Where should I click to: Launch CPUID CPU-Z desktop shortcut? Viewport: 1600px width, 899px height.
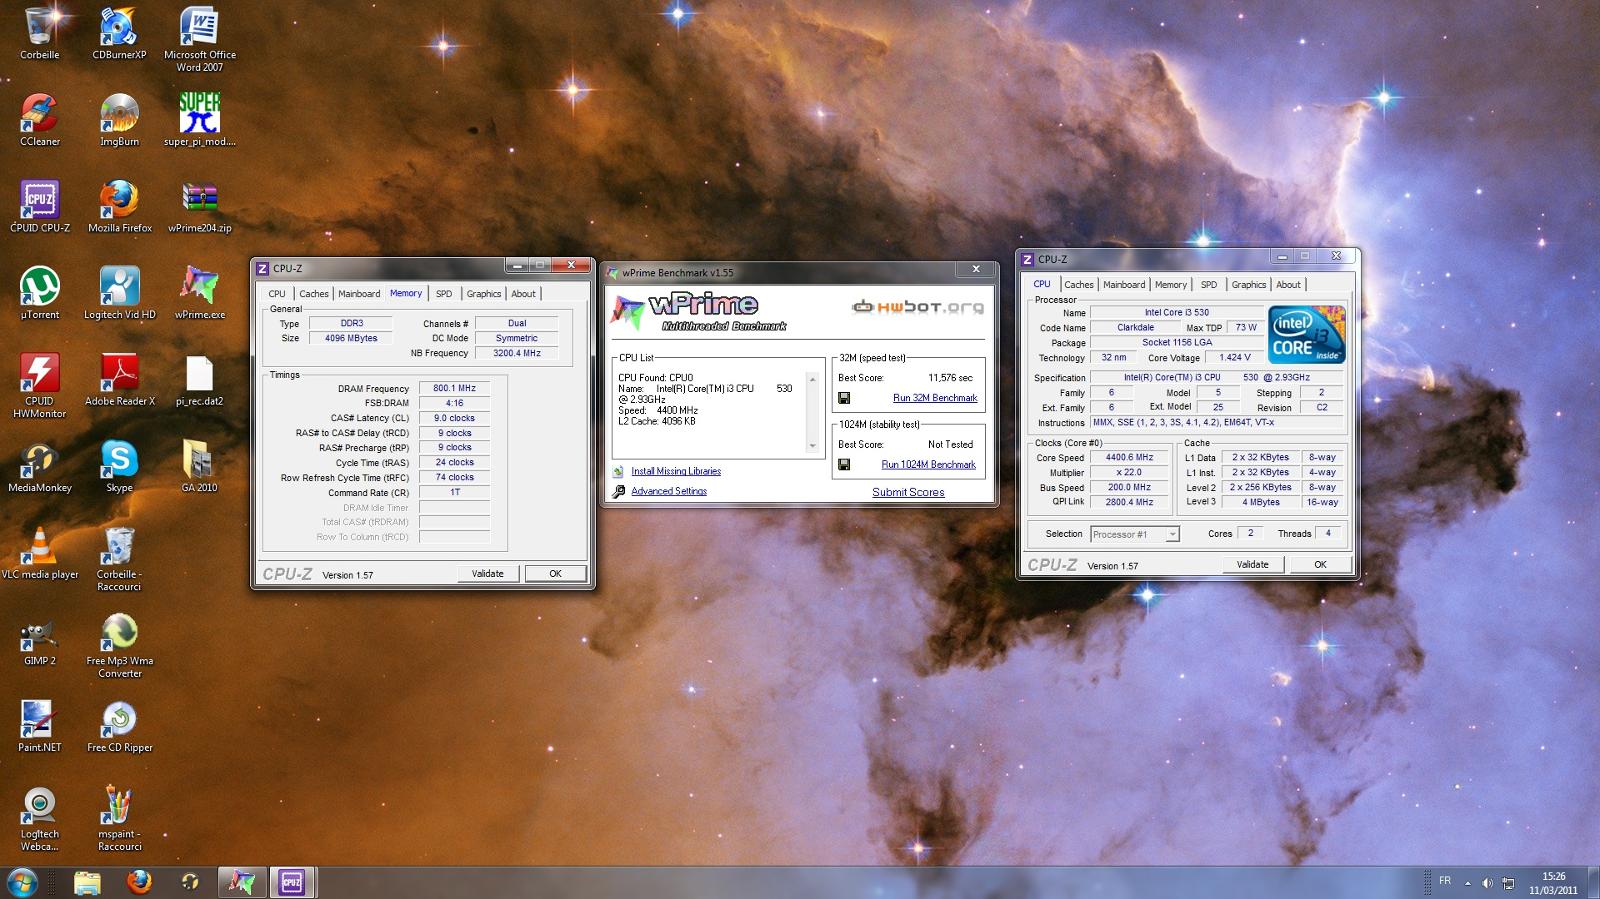(x=40, y=206)
